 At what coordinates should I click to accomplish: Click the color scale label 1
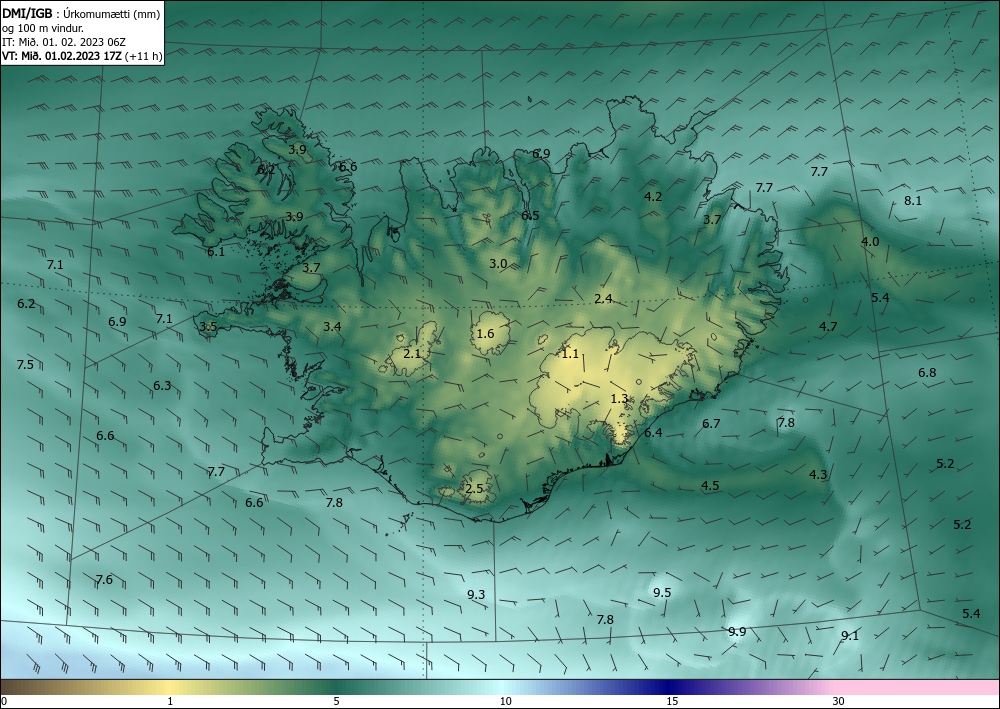coord(170,702)
